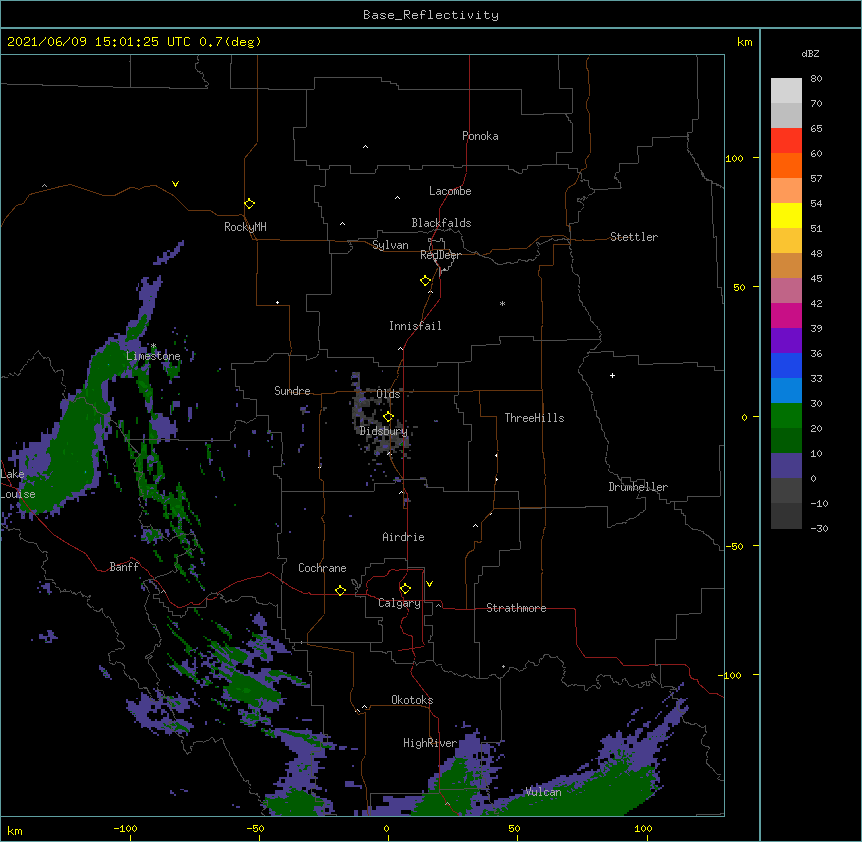Pick the green 20-30 dBZ legend band

coord(786,416)
